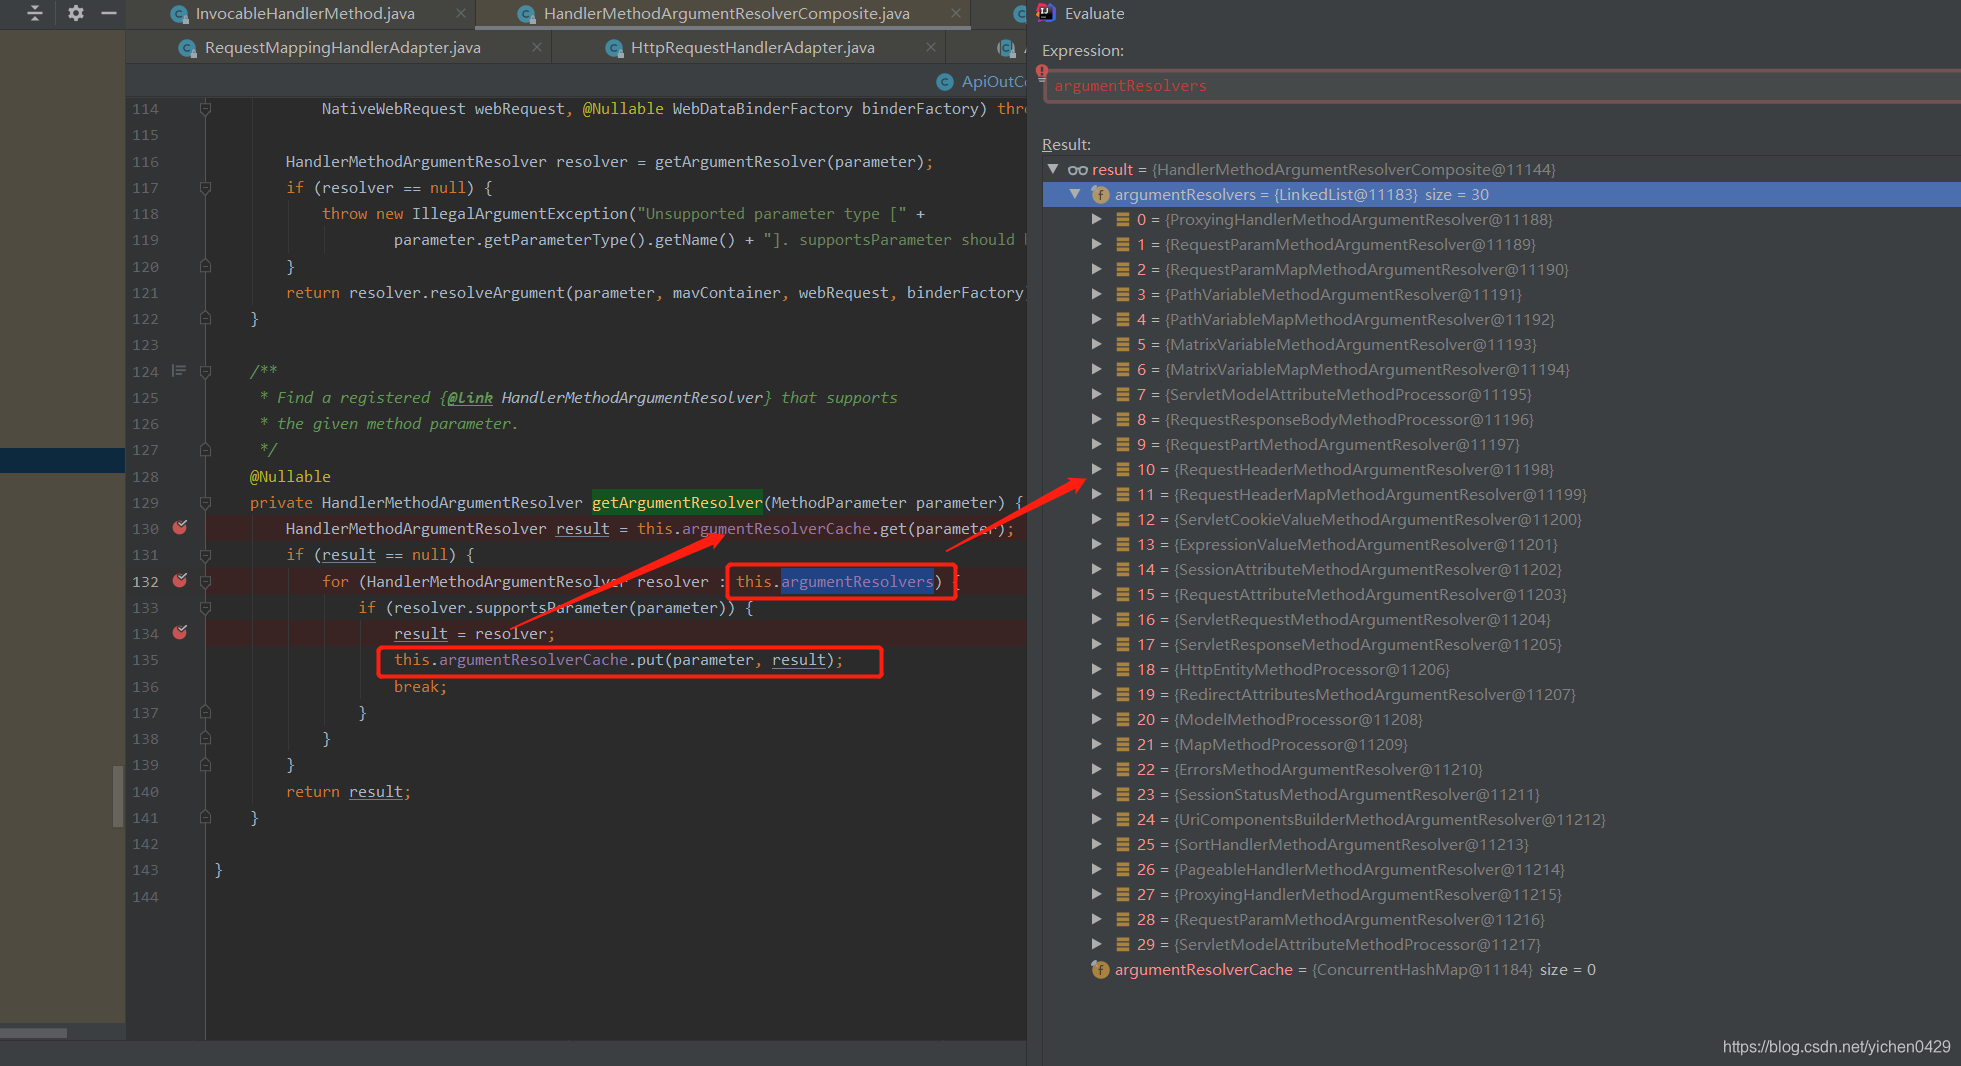
Task: Expand item 0 ProxyingHandlerMethodArgumentResolver@11188
Action: [1096, 219]
